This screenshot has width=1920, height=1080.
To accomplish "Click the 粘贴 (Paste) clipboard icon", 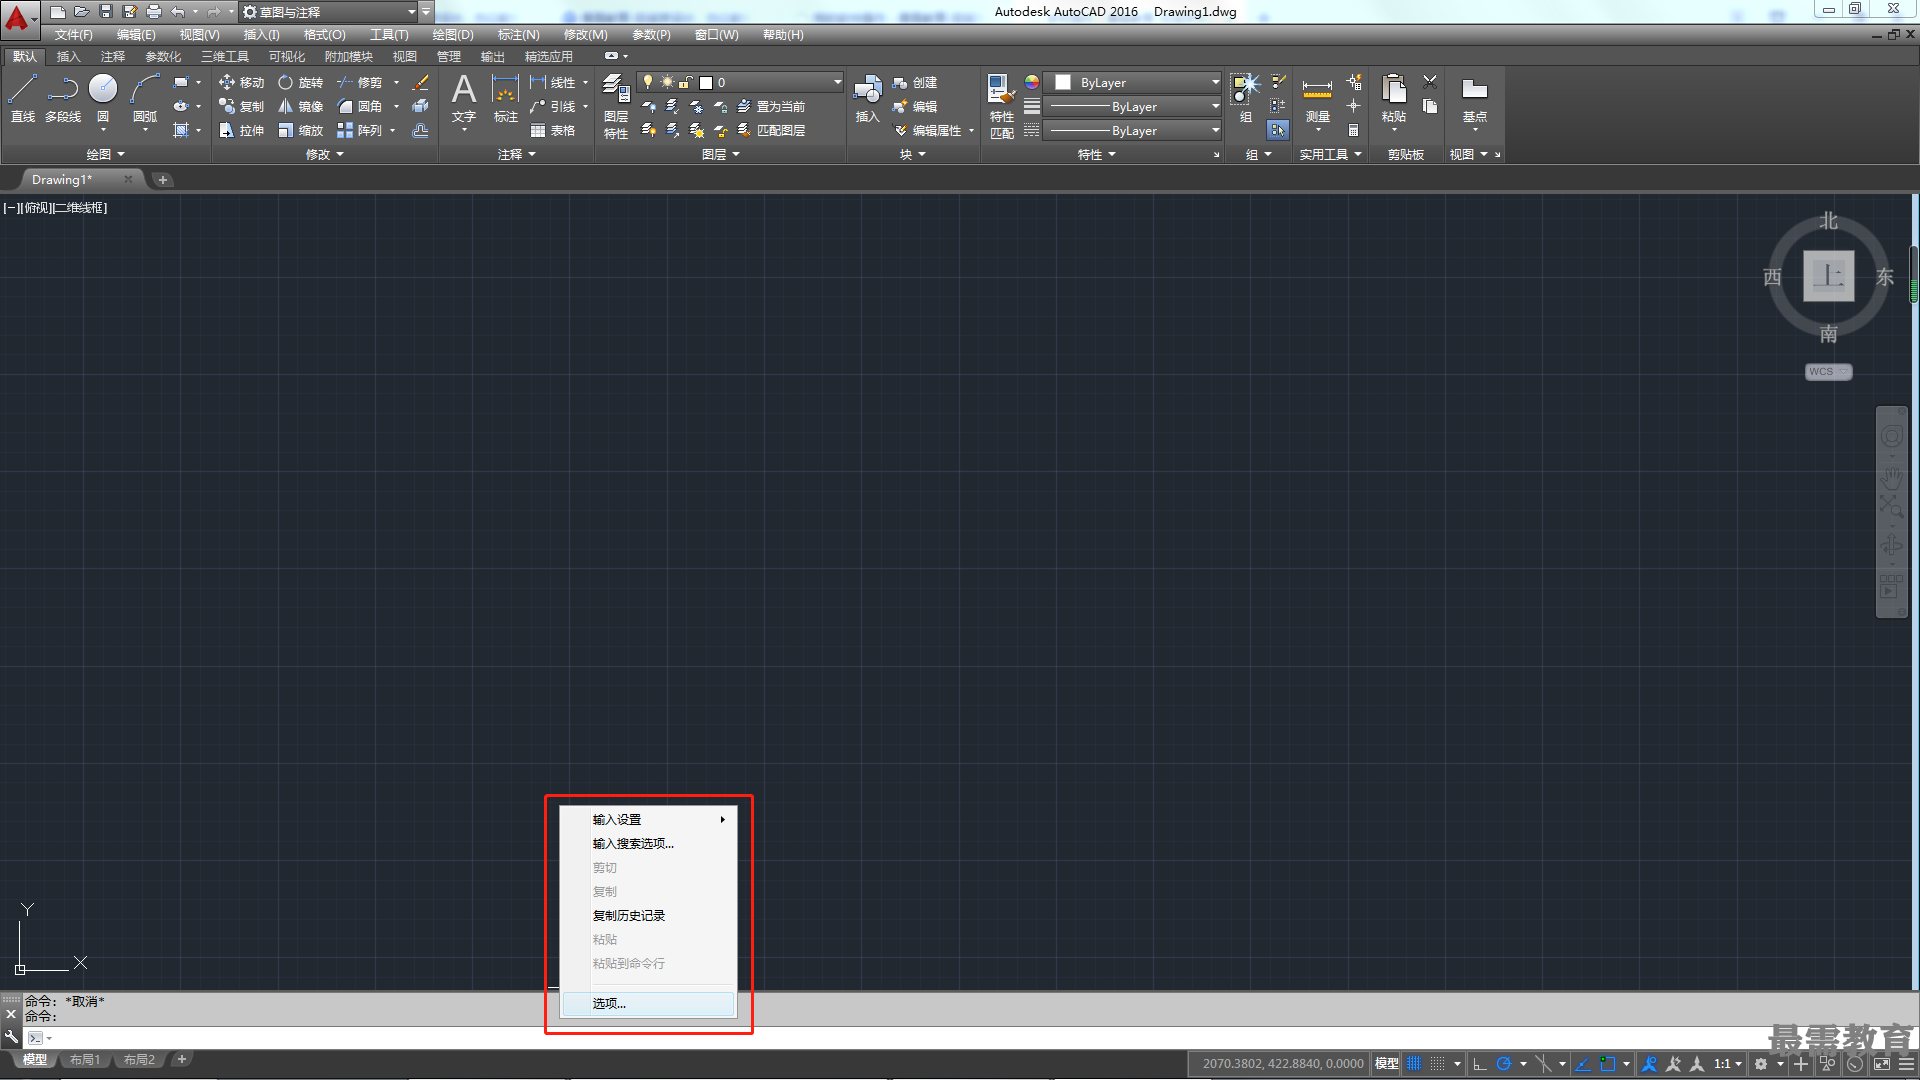I will point(1393,98).
